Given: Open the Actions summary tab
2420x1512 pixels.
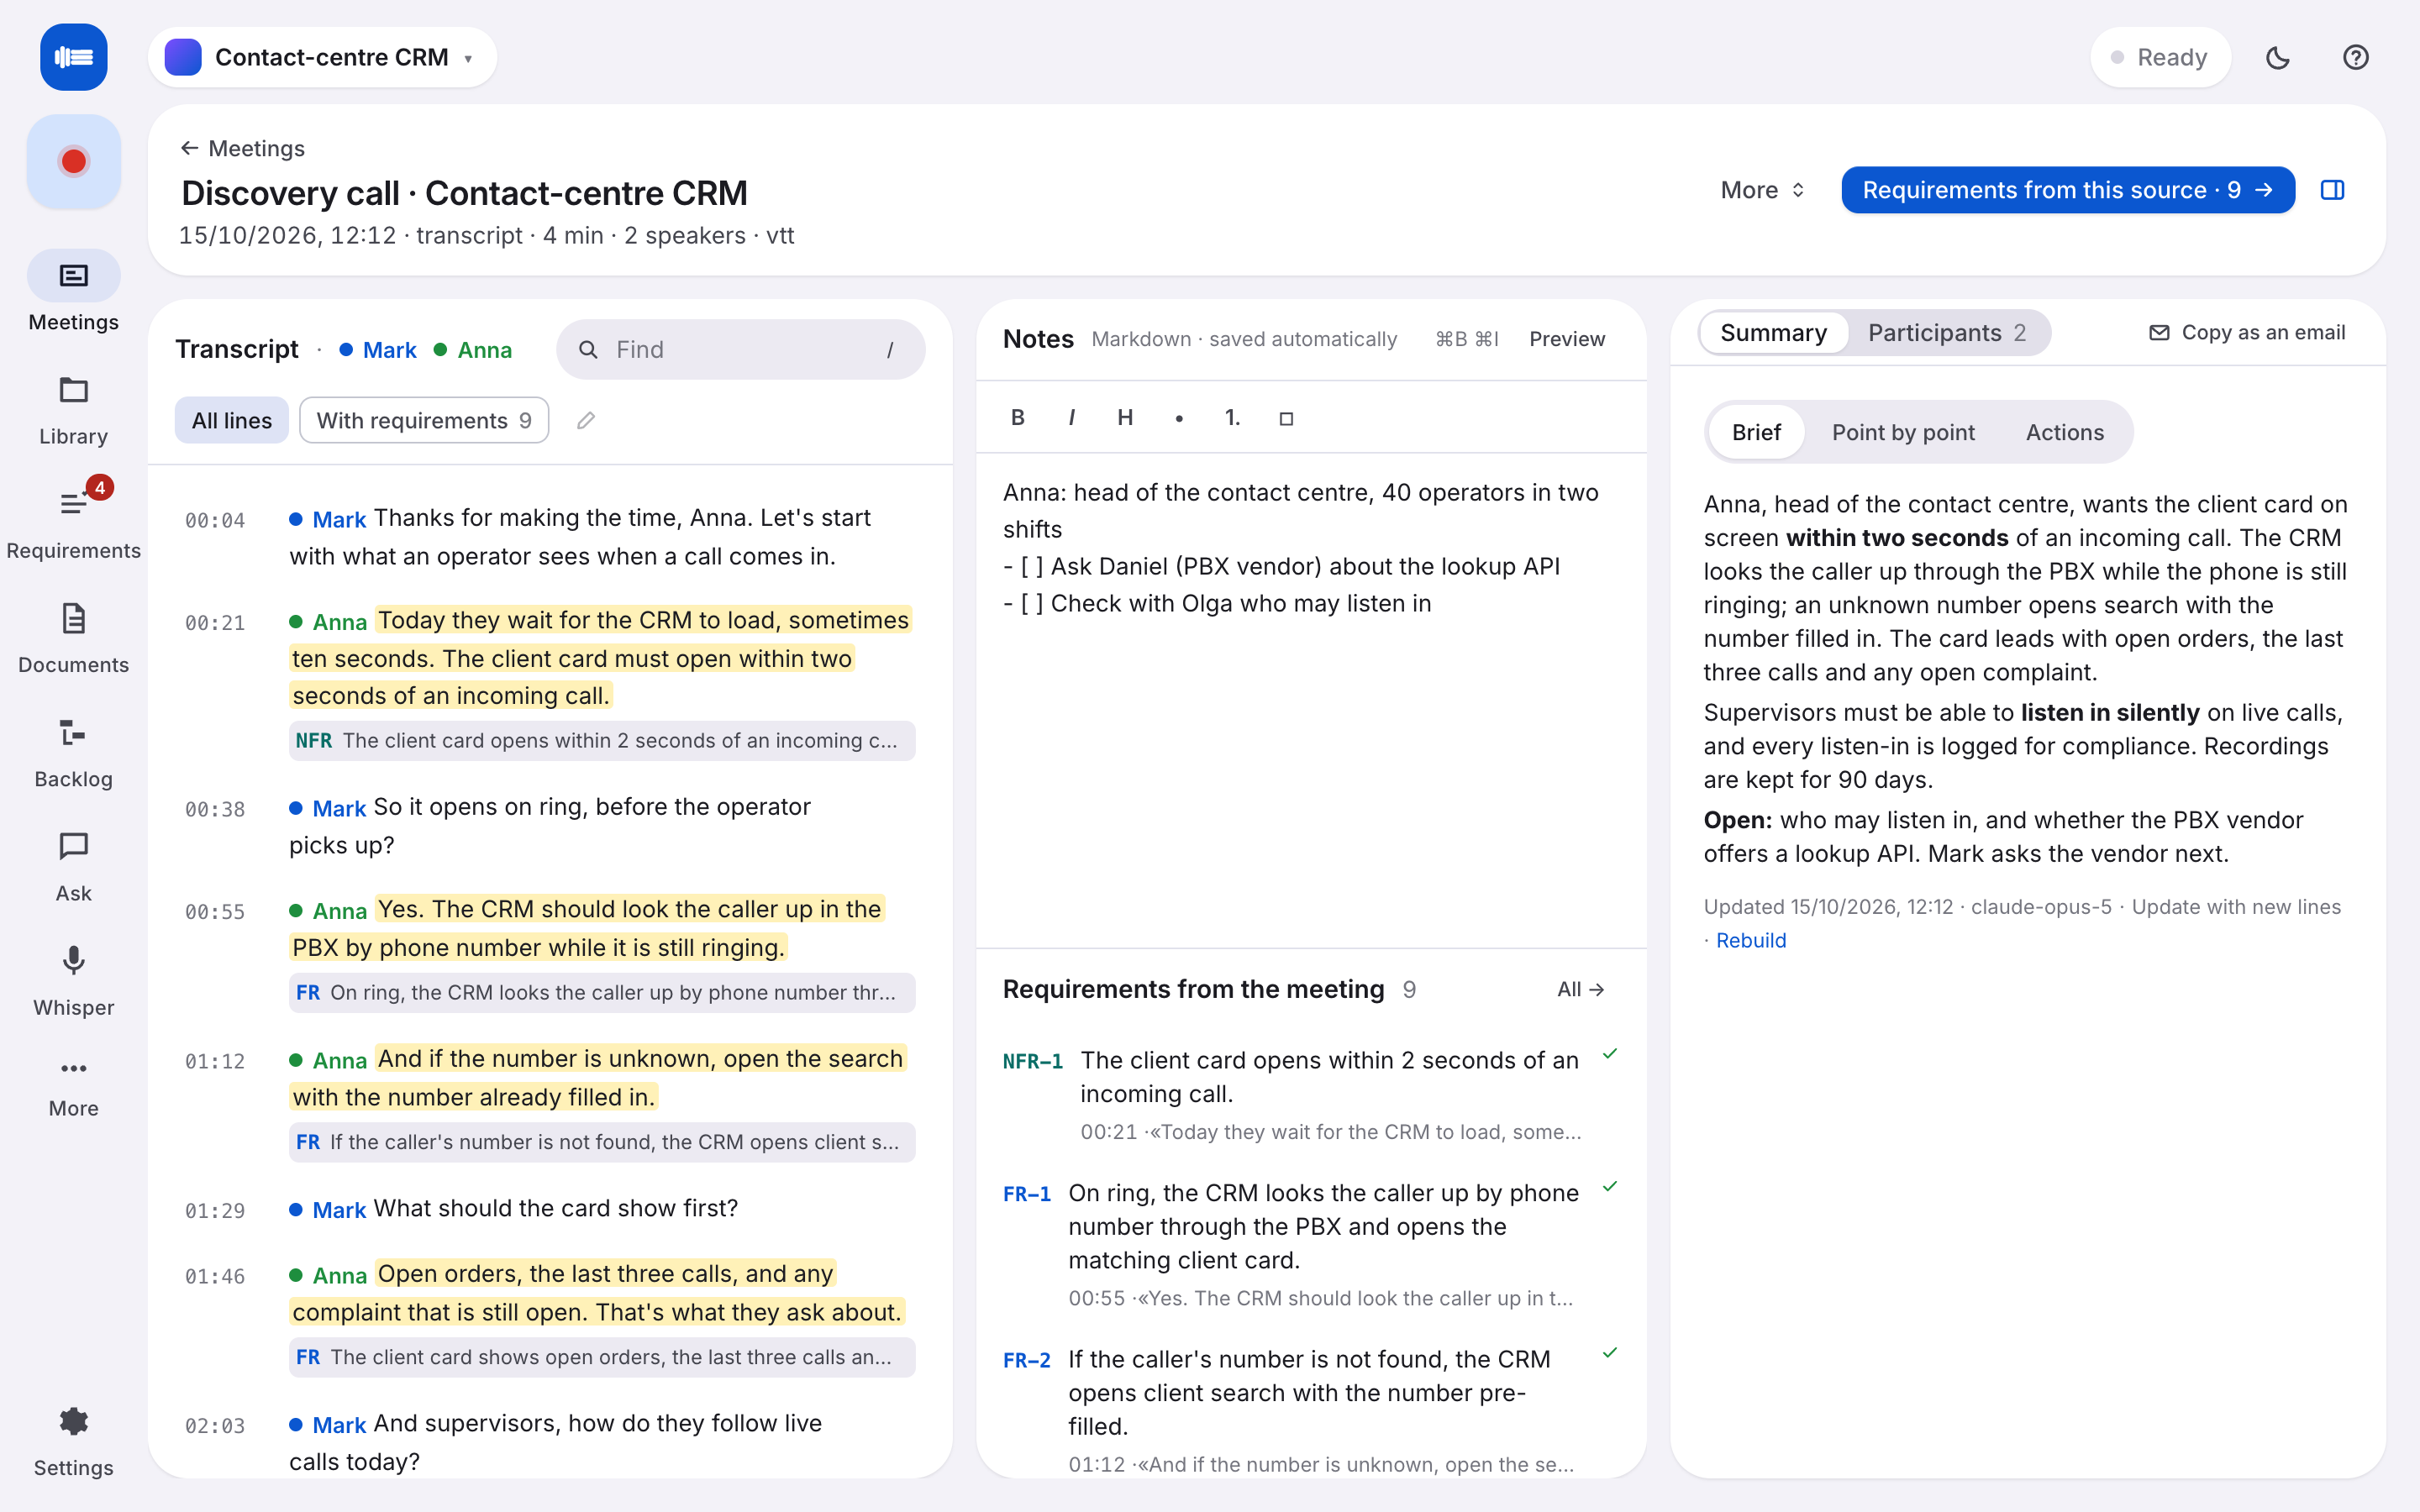Looking at the screenshot, I should click(x=2064, y=433).
